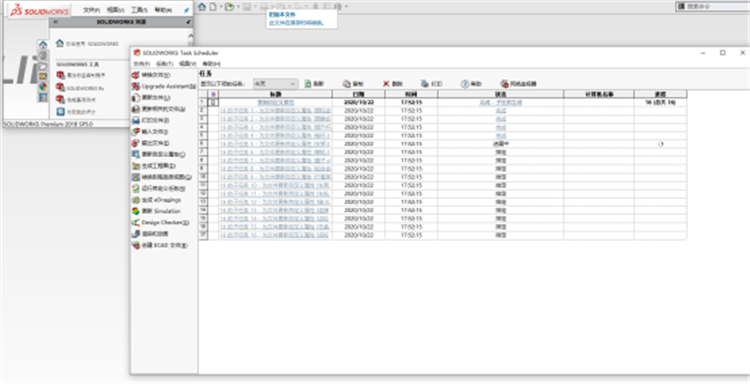Open the task display filter dropdown
The height and width of the screenshot is (384, 750).
276,84
